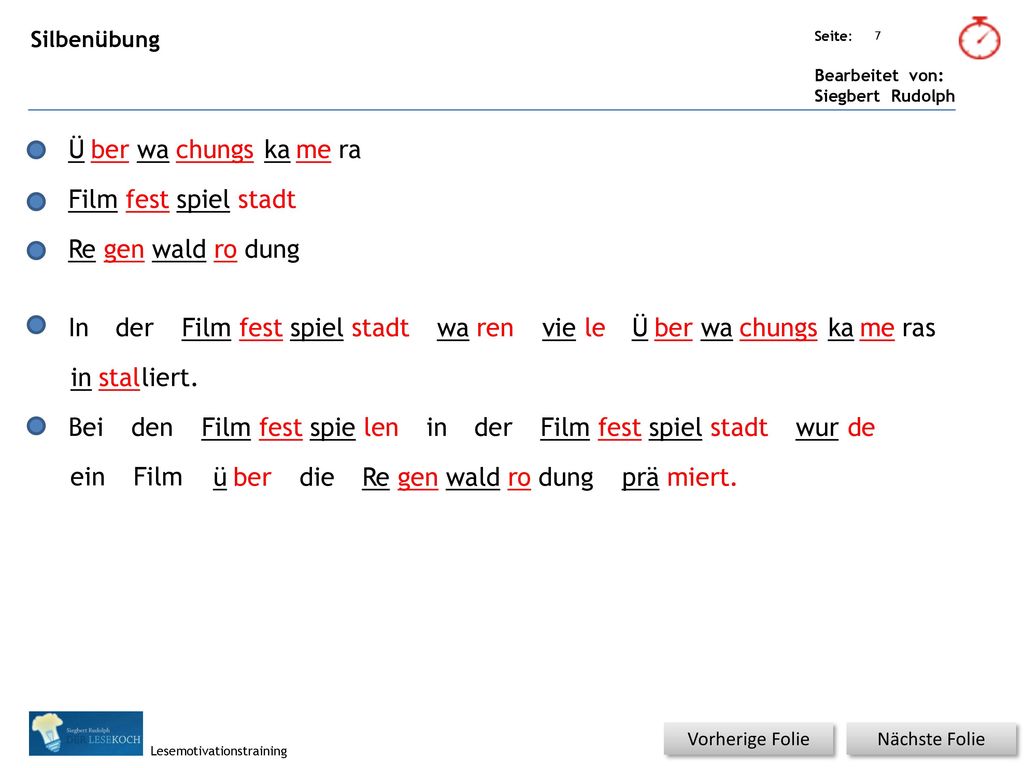Screen dimensions: 1024x768
Task: Click the syllables 'wa ren'
Action: 475,328
